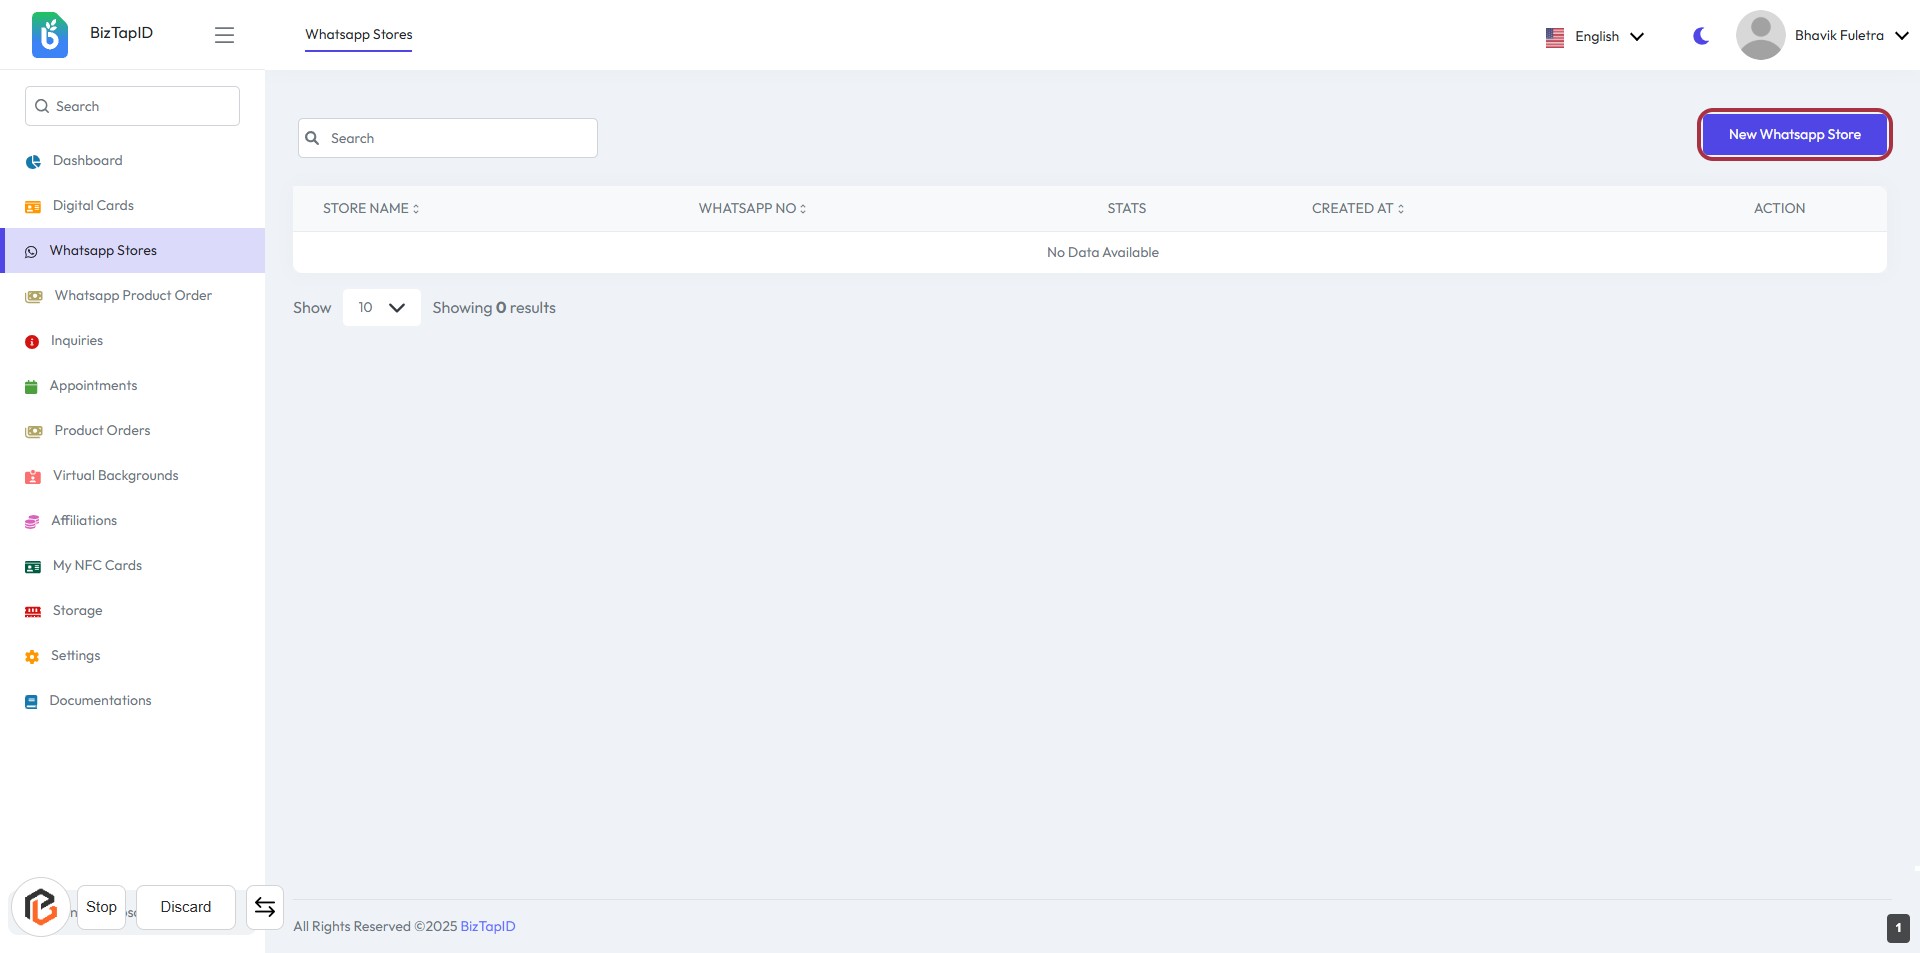This screenshot has height=953, width=1920.
Task: Open Appointments calendar icon
Action: (x=31, y=387)
